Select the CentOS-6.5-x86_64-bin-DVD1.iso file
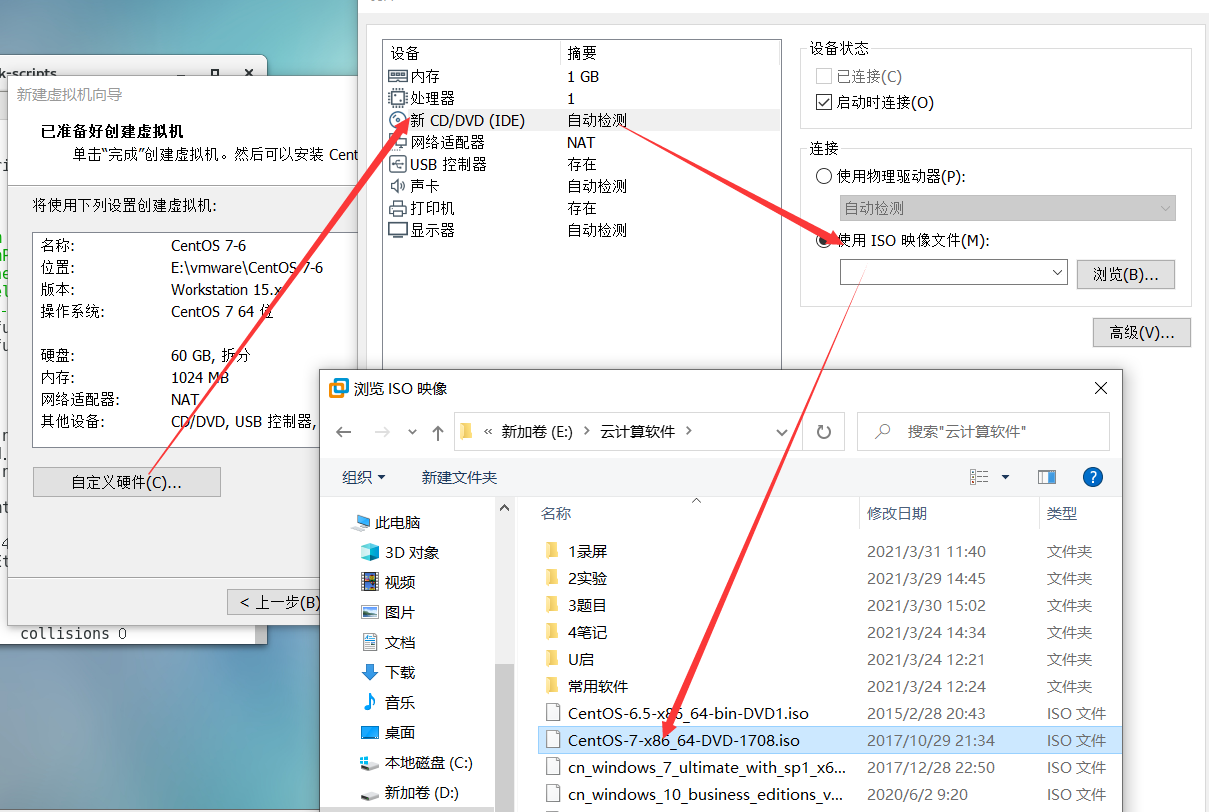The image size is (1209, 812). [688, 713]
